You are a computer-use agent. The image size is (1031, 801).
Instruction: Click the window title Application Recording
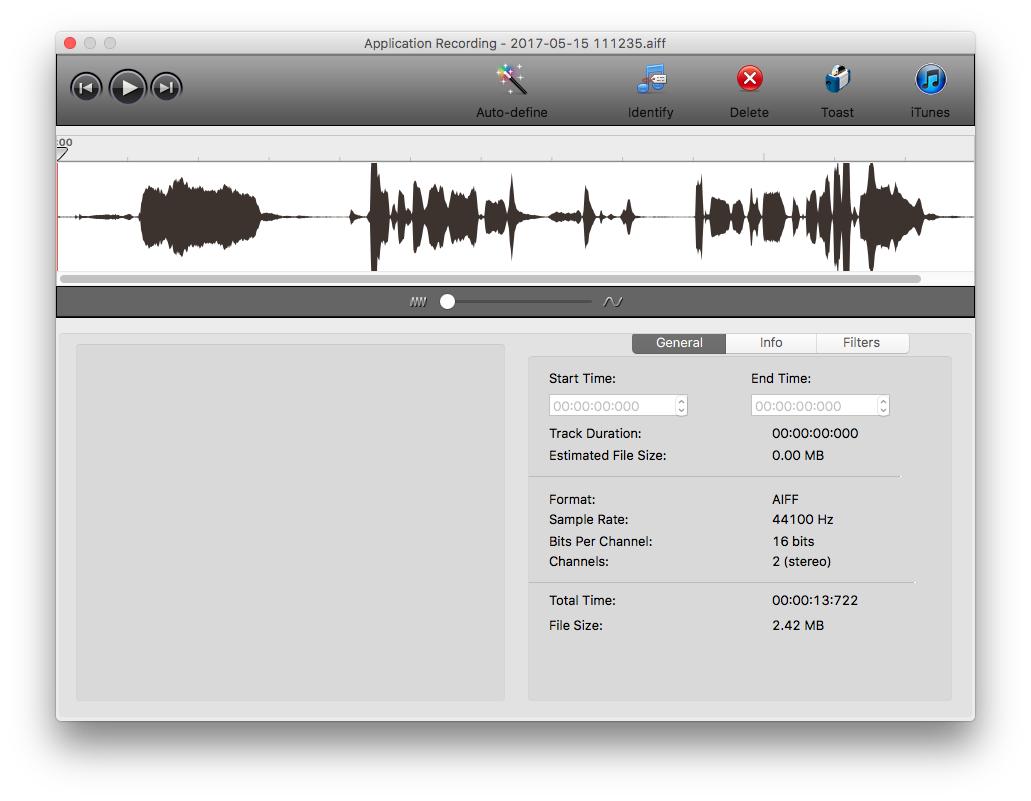[515, 43]
